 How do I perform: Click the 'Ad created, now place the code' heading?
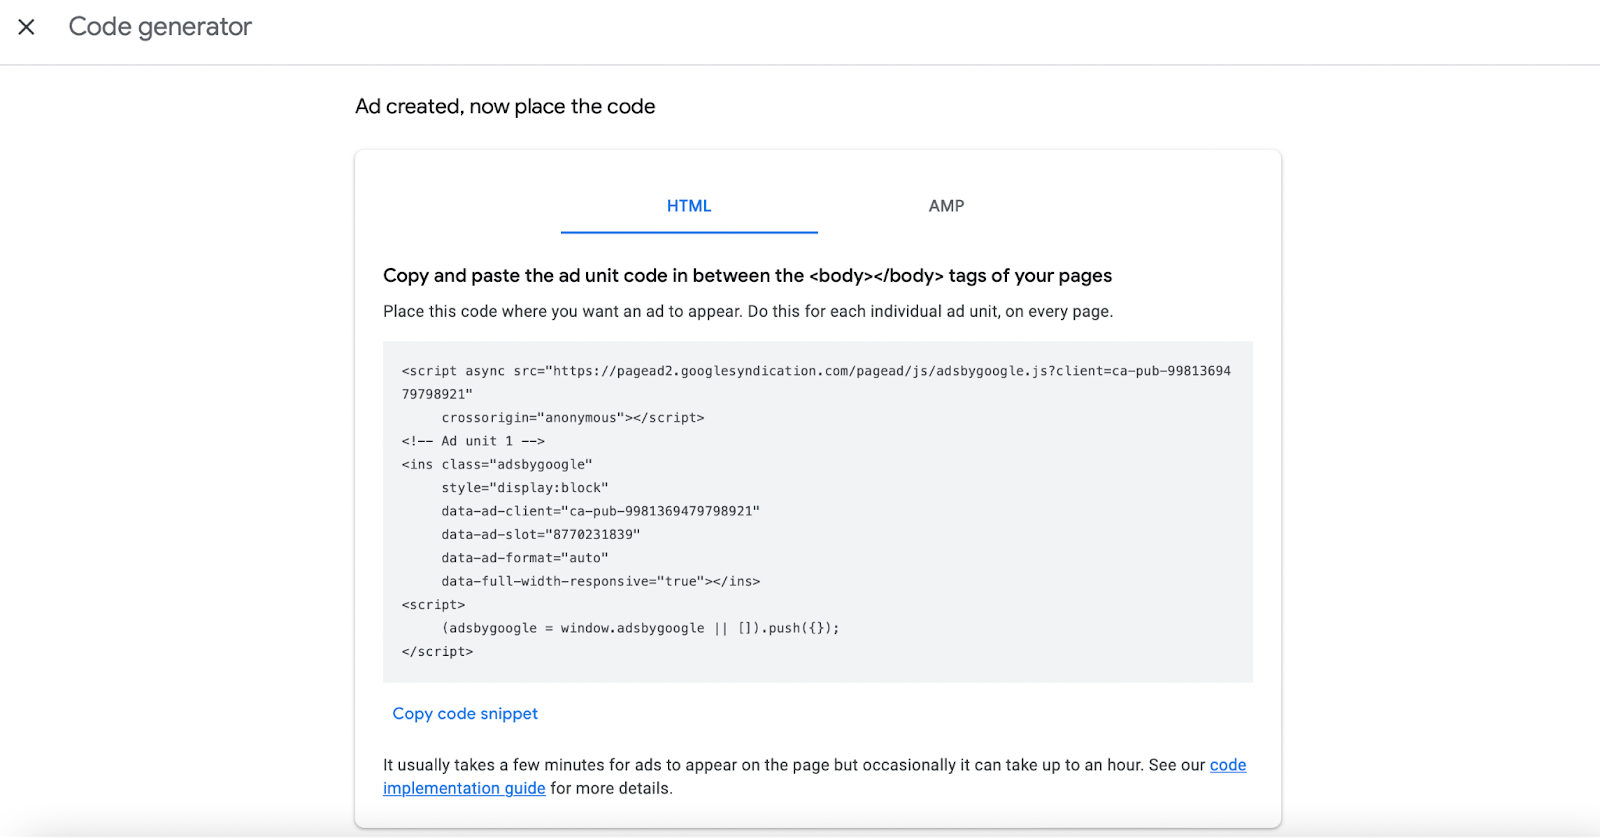505,107
